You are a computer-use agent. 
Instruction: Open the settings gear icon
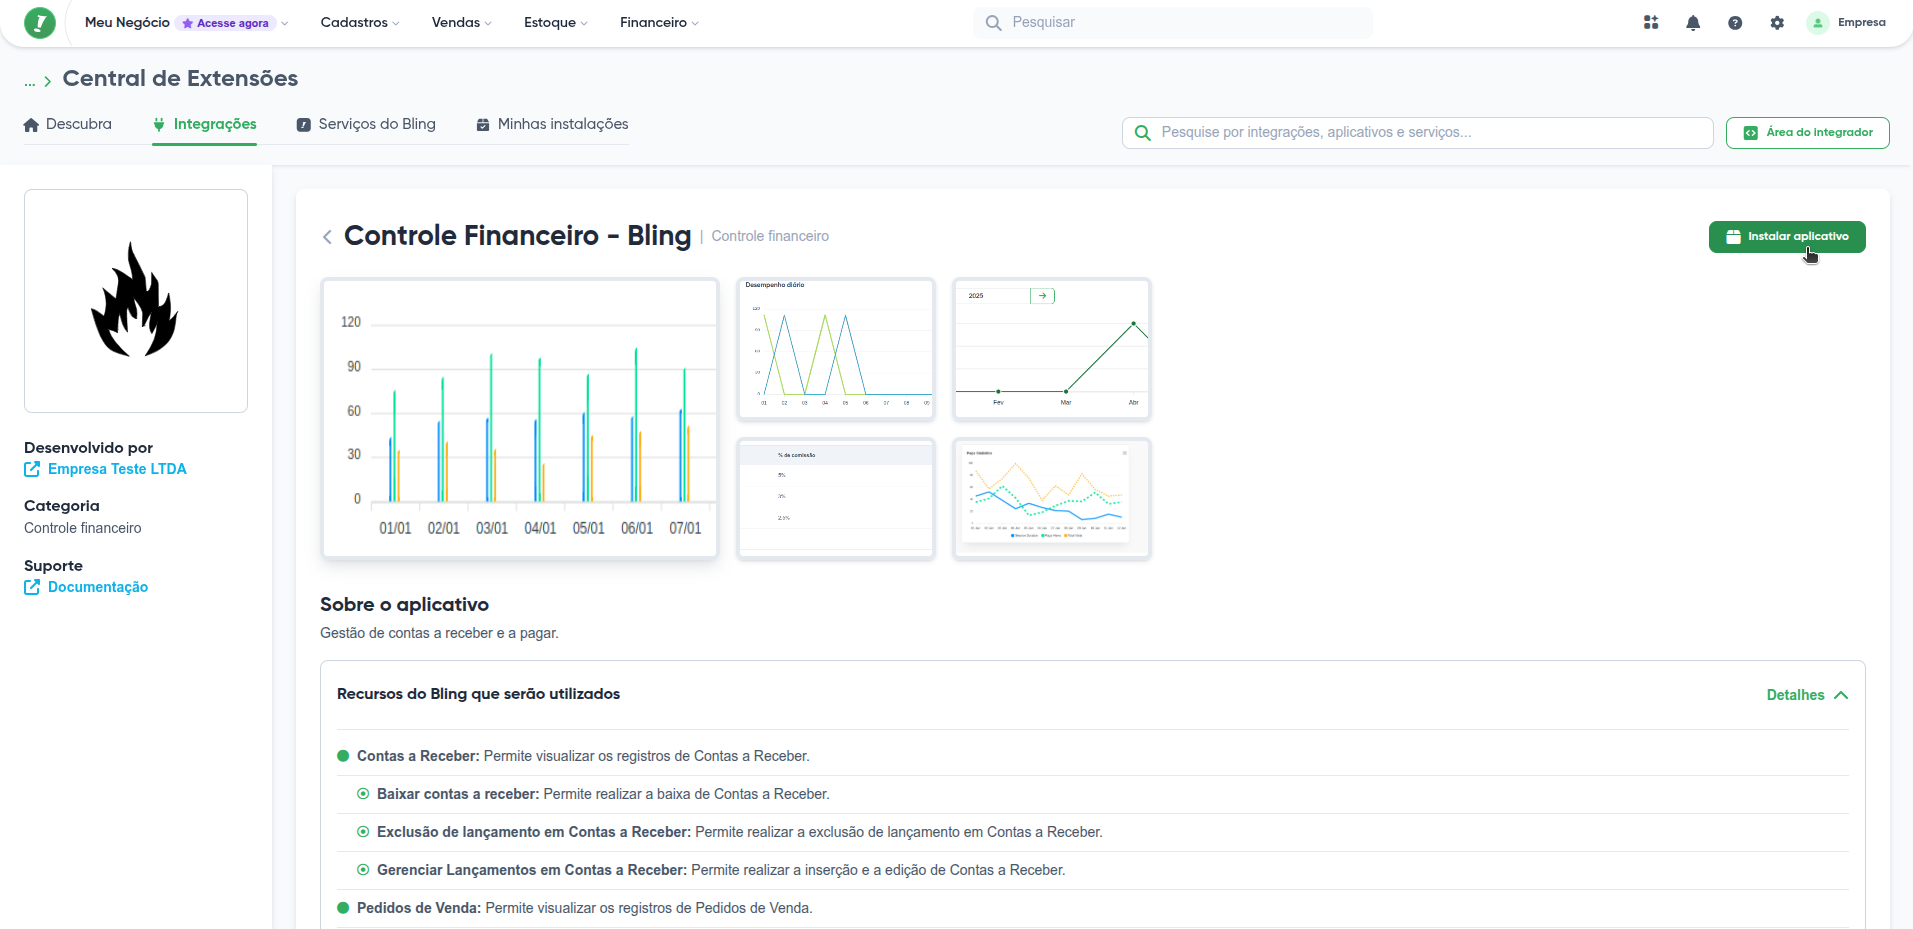(1777, 22)
